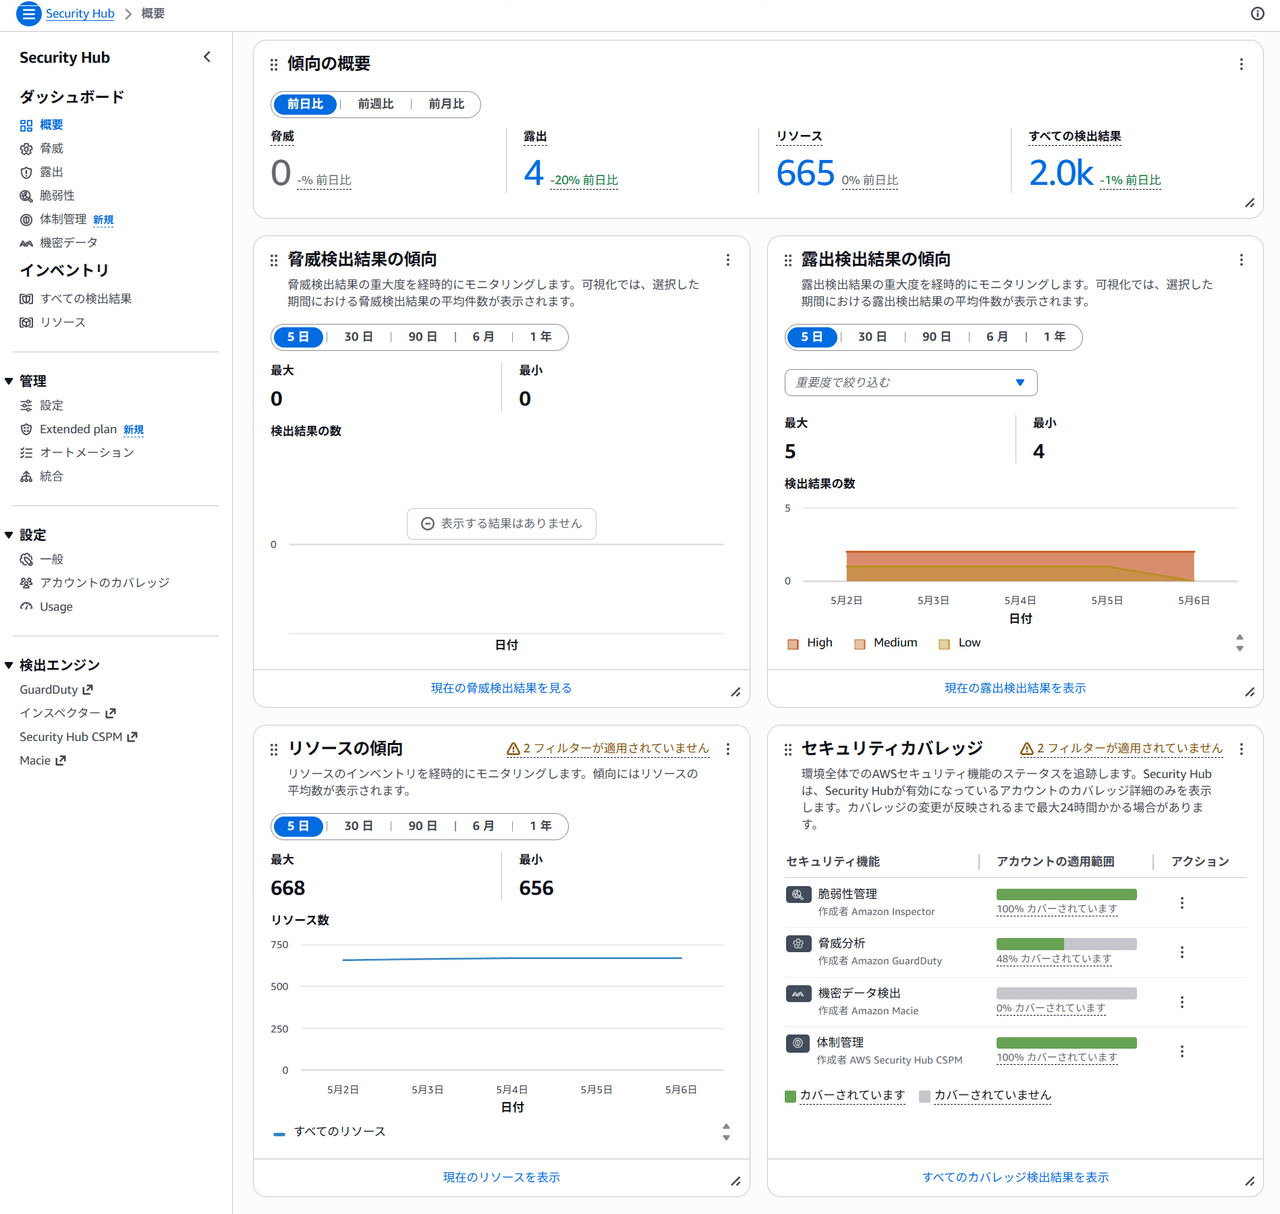Viewport: 1280px width, 1214px height.
Task: Open 露出検出結果の傾向 widget options menu
Action: coord(1241,260)
